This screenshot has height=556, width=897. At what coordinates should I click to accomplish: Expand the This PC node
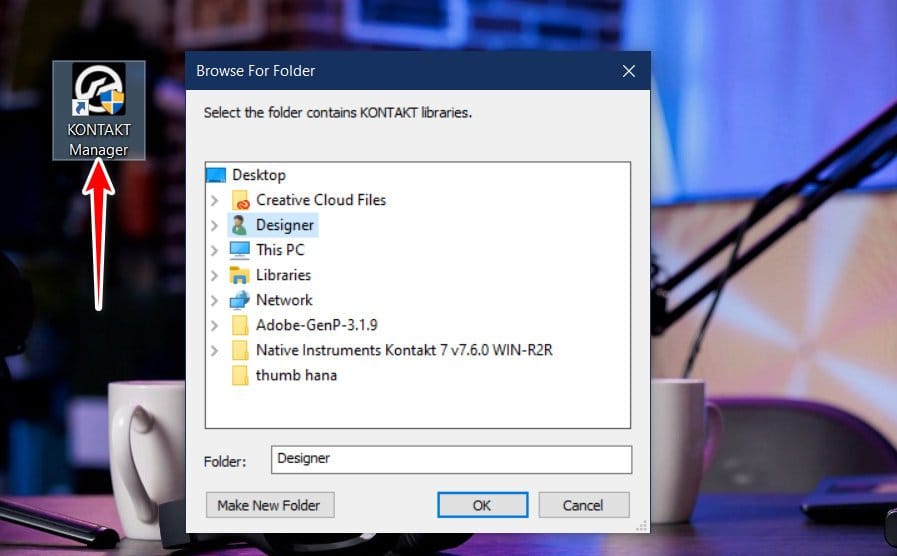215,250
